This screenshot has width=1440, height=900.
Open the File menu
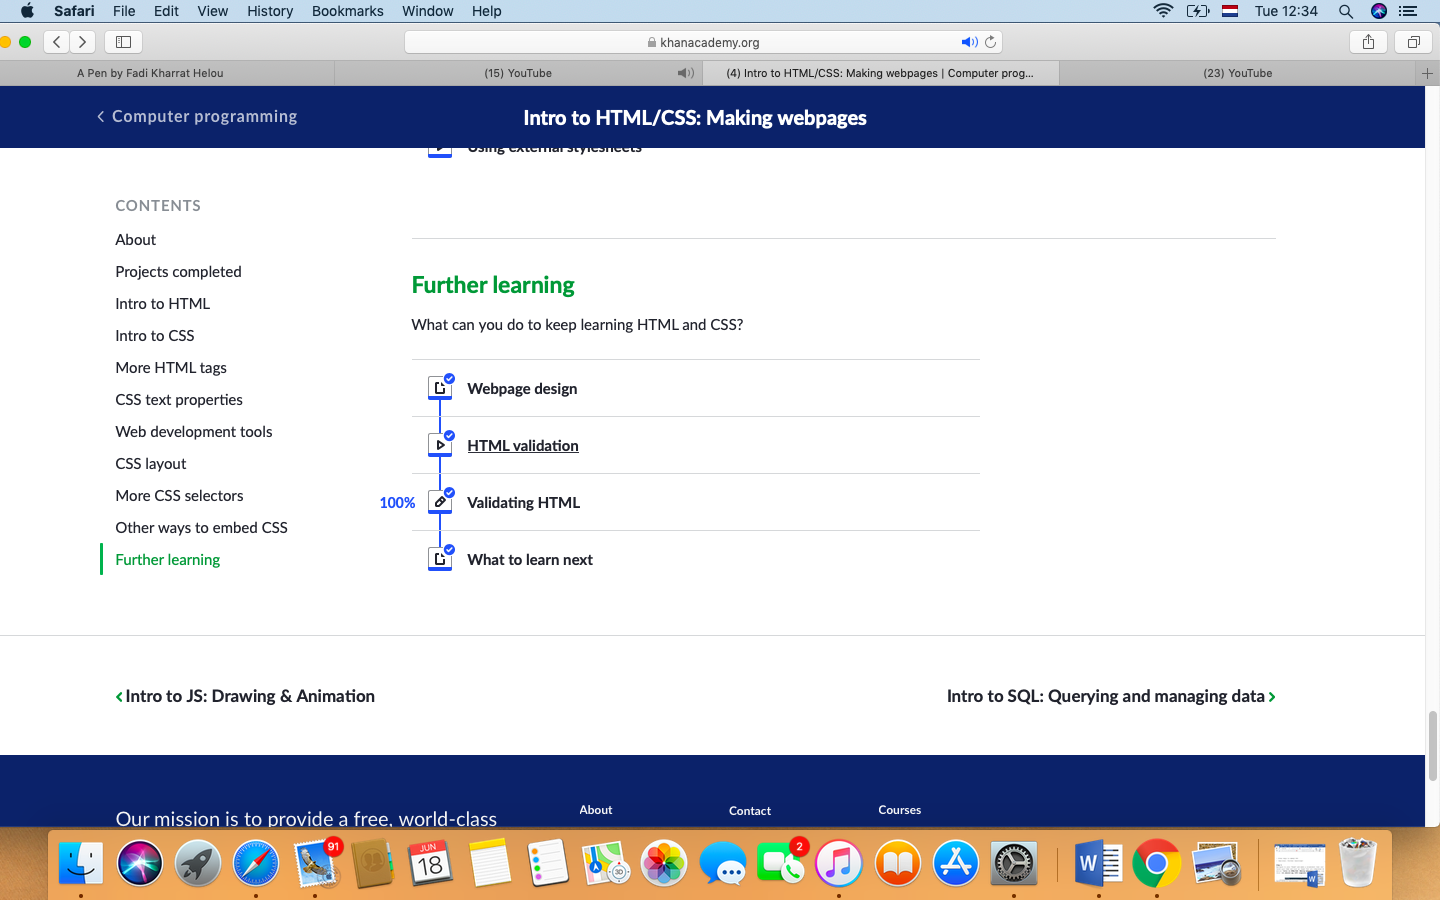124,11
